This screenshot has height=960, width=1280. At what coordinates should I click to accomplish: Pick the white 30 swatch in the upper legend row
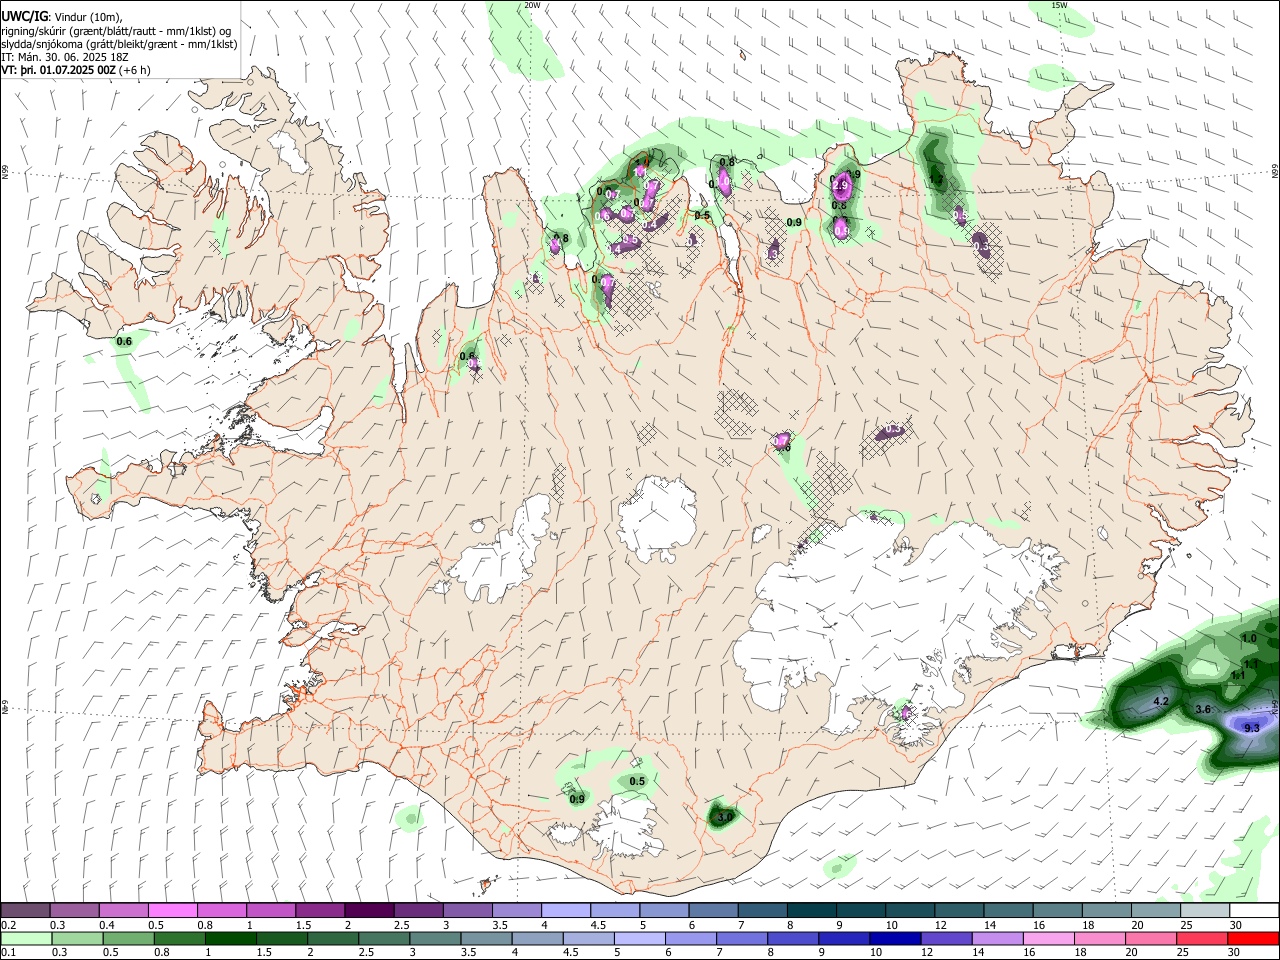coord(1252,910)
